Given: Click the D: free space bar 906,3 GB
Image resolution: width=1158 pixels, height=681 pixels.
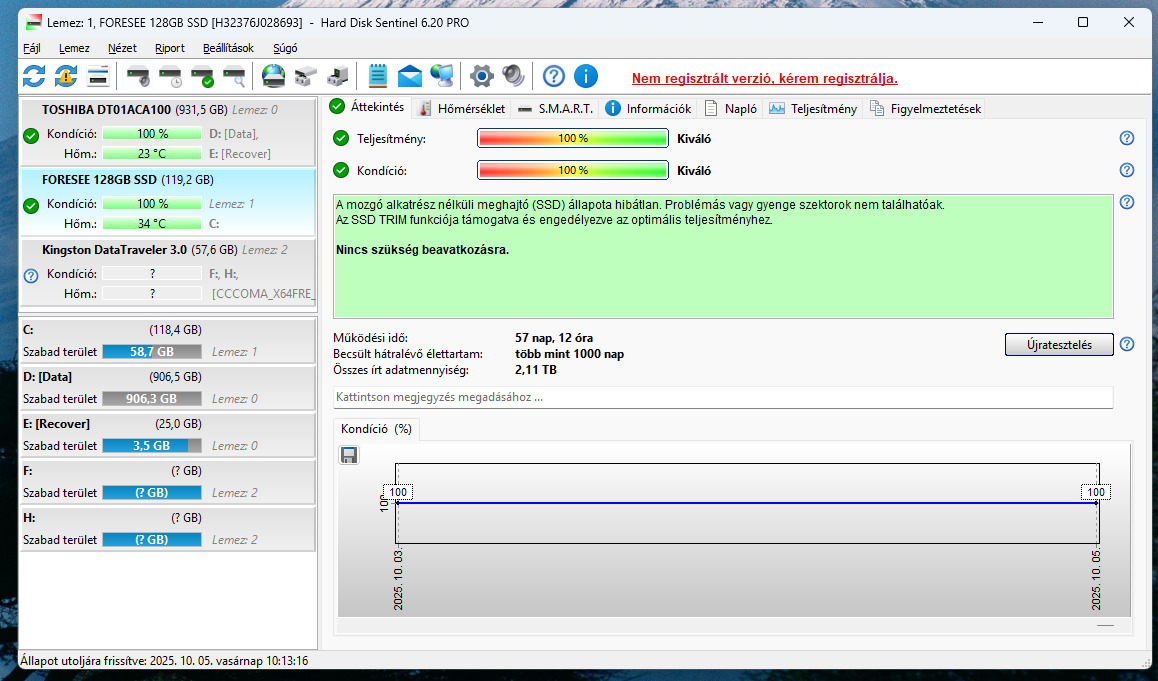Looking at the screenshot, I should [151, 399].
